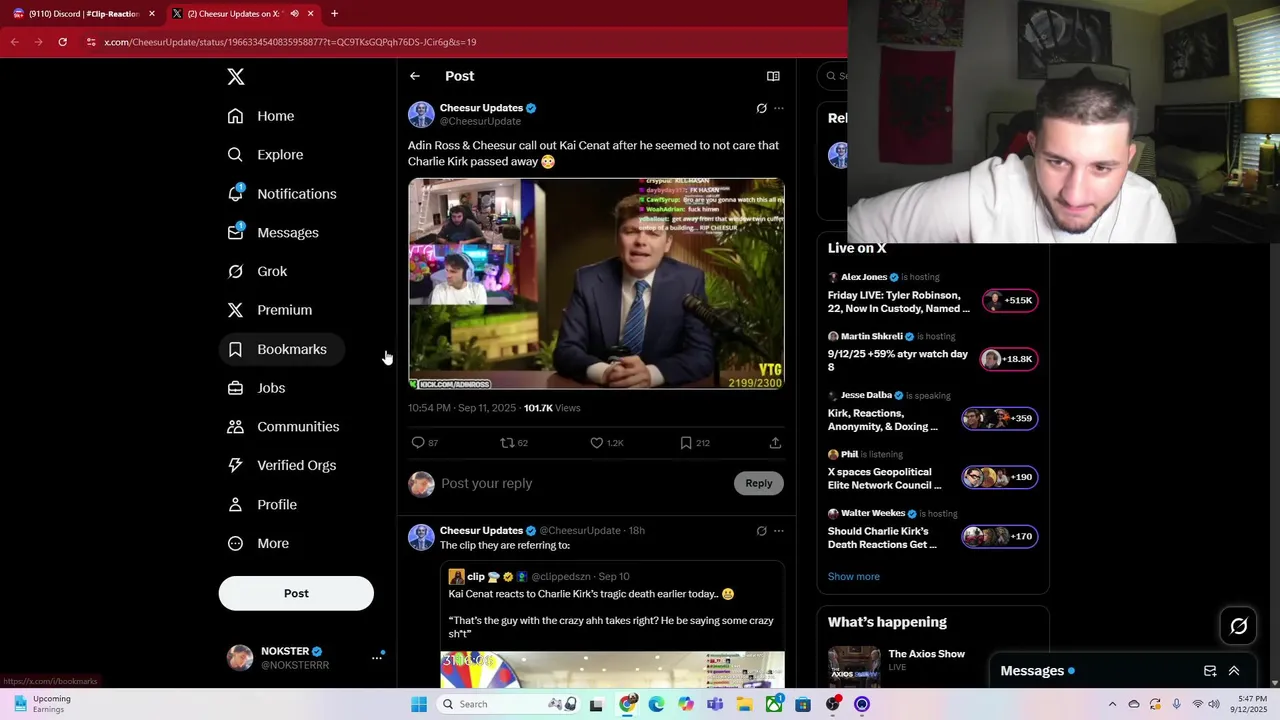
Task: Open the reader view icon
Action: pyautogui.click(x=773, y=76)
